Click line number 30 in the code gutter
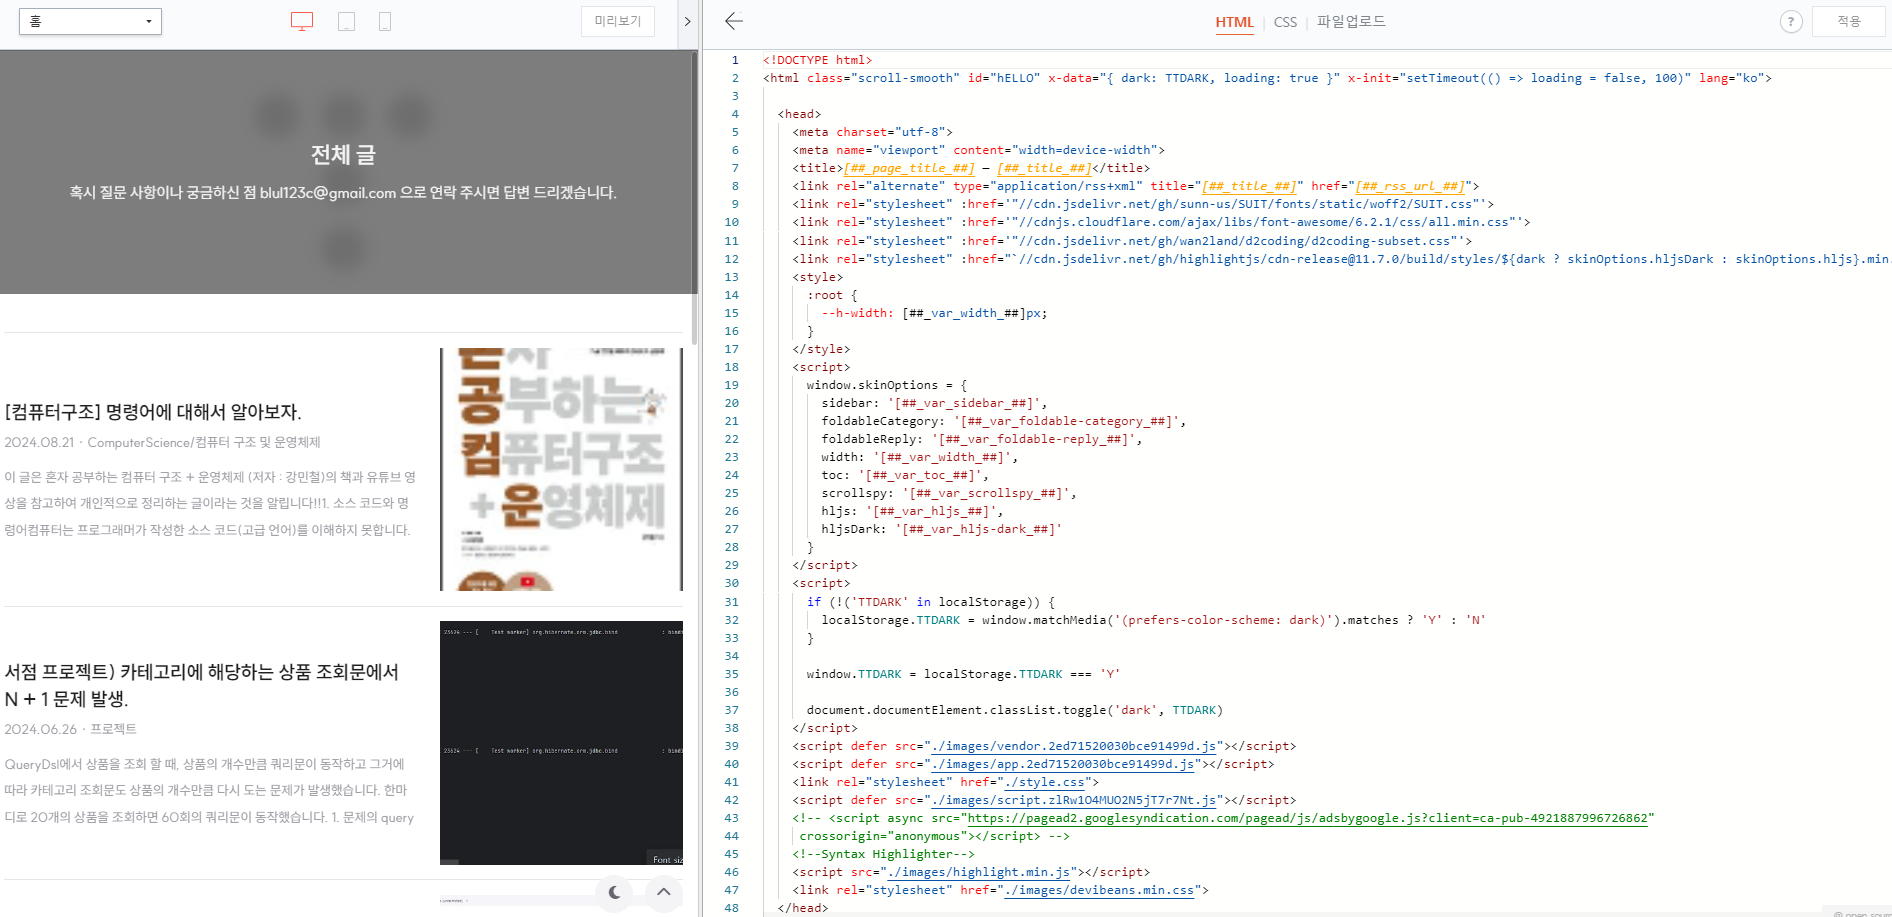Image resolution: width=1892 pixels, height=917 pixels. (731, 583)
